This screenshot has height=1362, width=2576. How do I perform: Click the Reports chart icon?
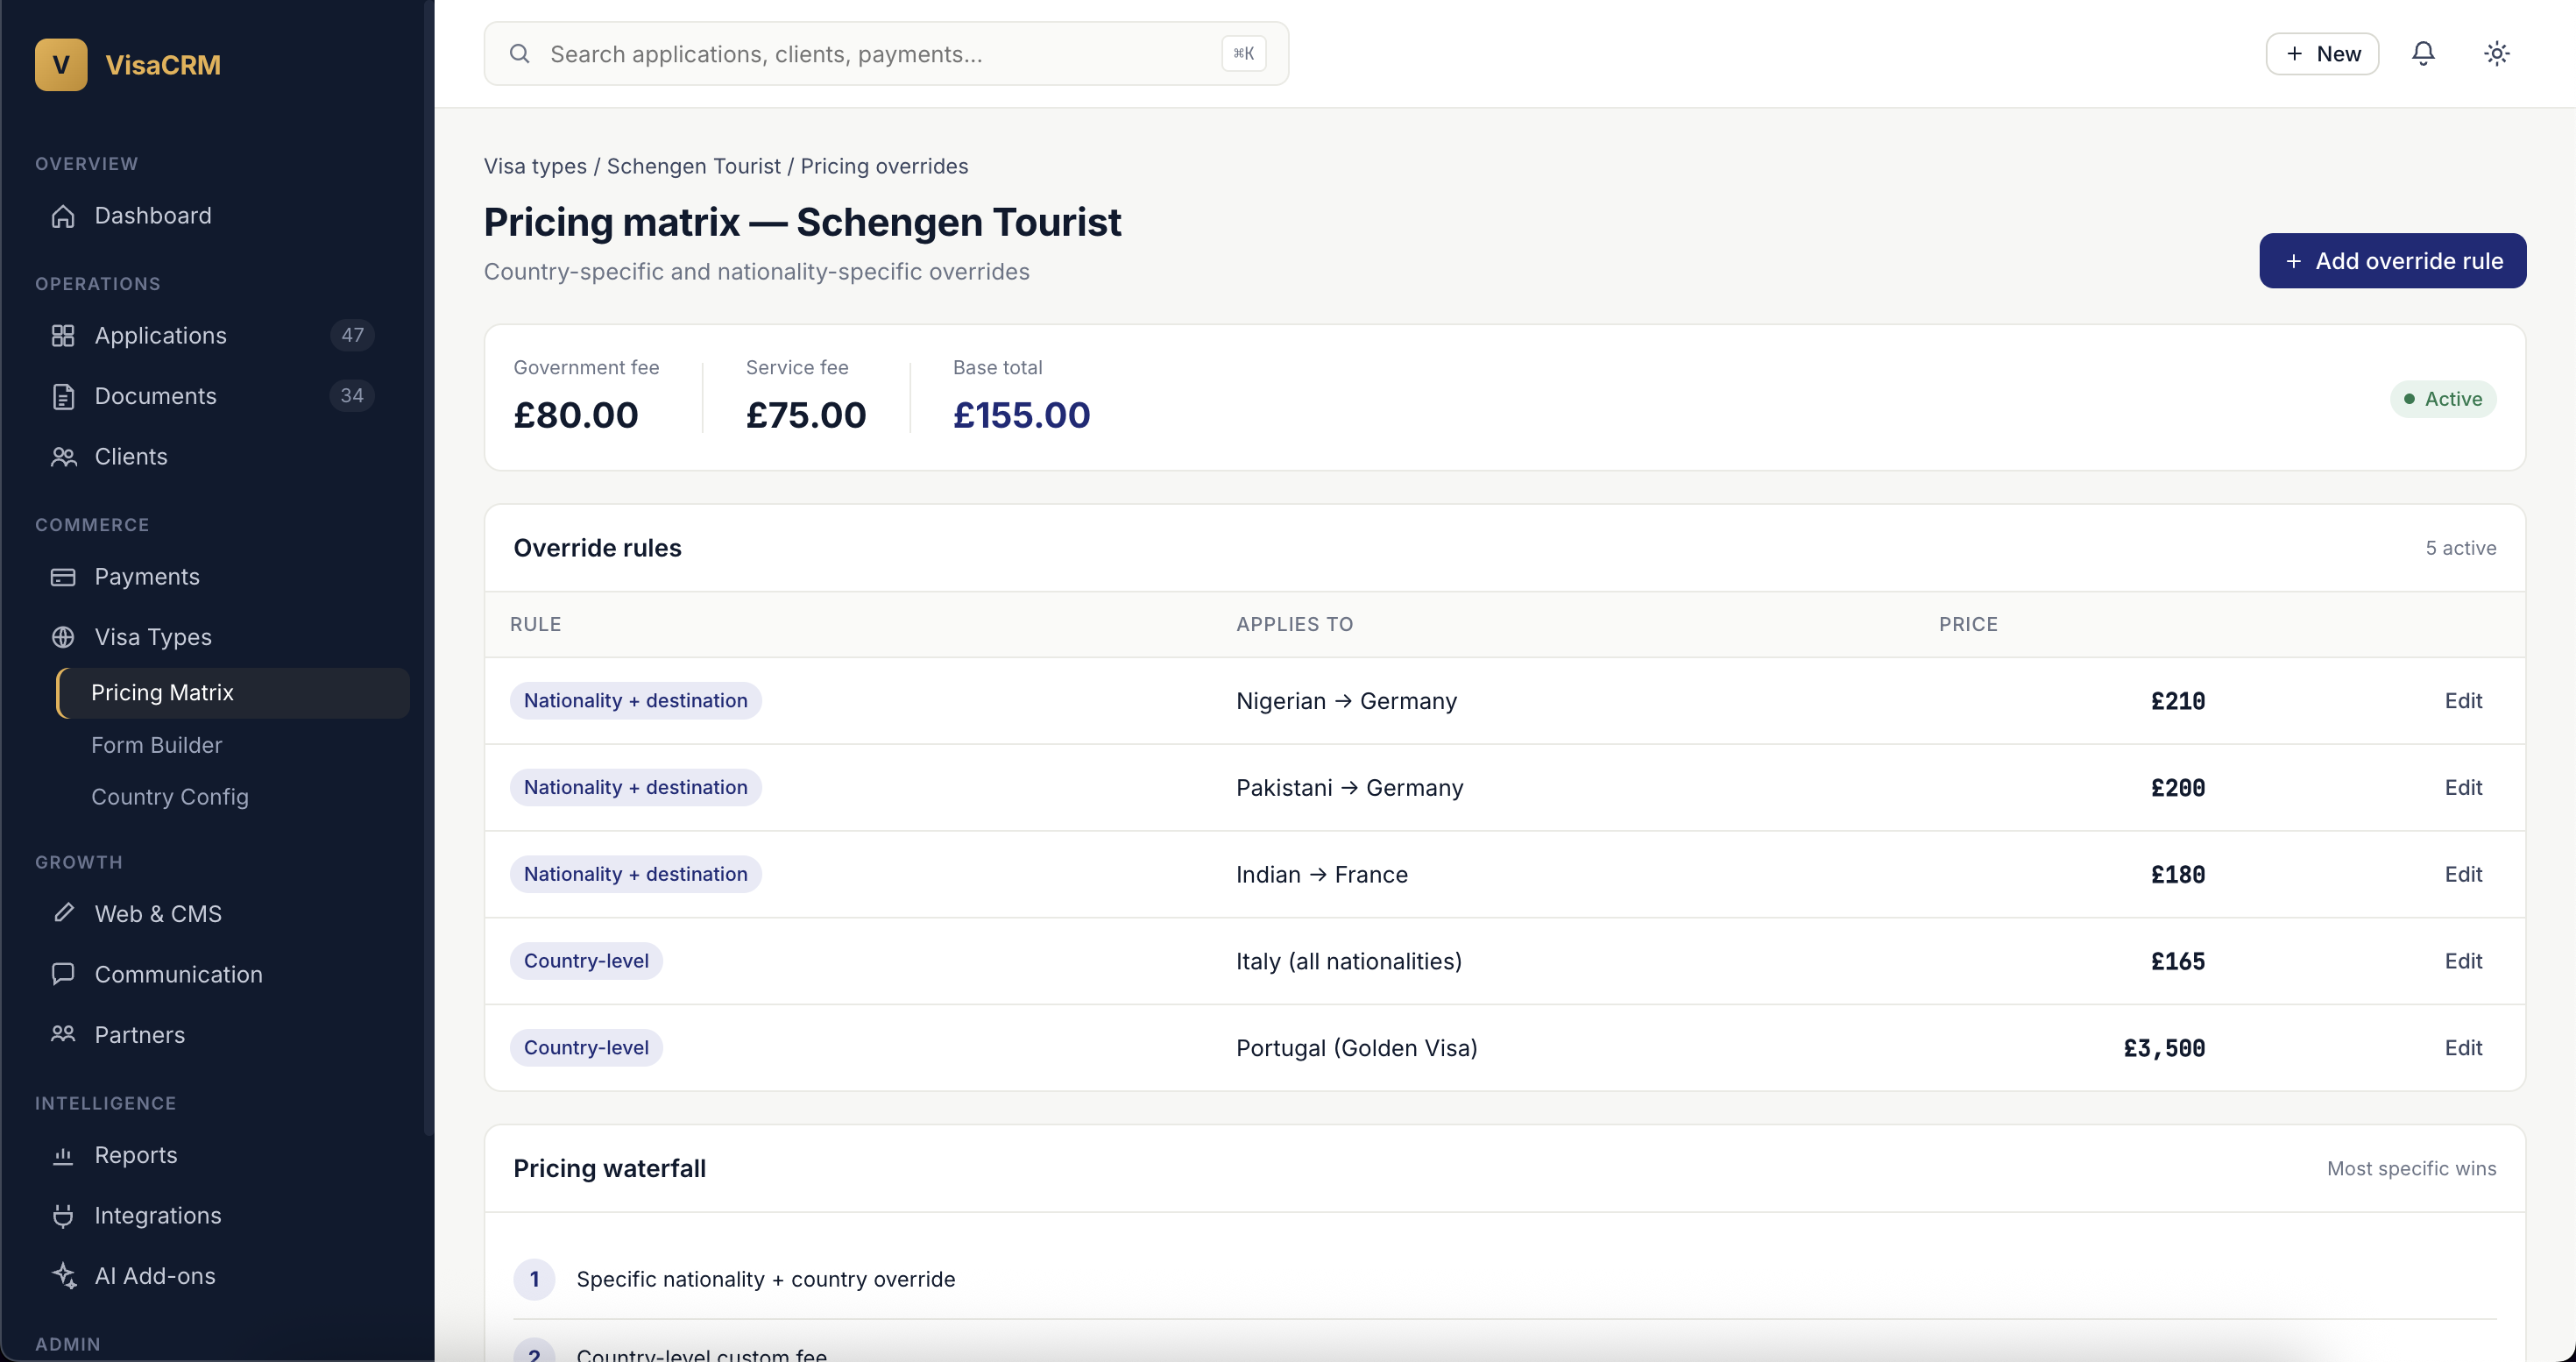click(63, 1155)
